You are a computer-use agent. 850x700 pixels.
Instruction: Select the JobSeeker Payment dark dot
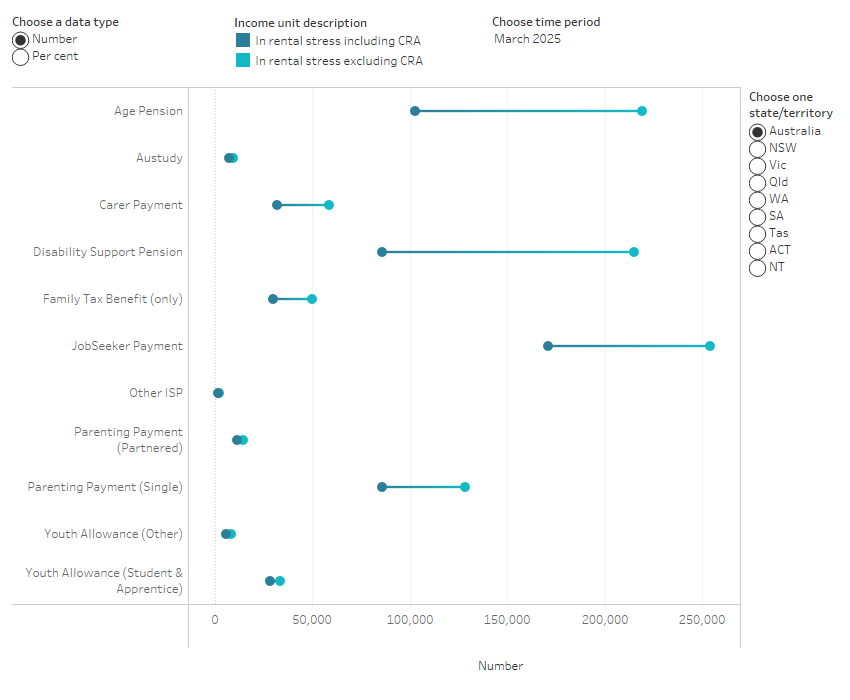pyautogui.click(x=547, y=345)
